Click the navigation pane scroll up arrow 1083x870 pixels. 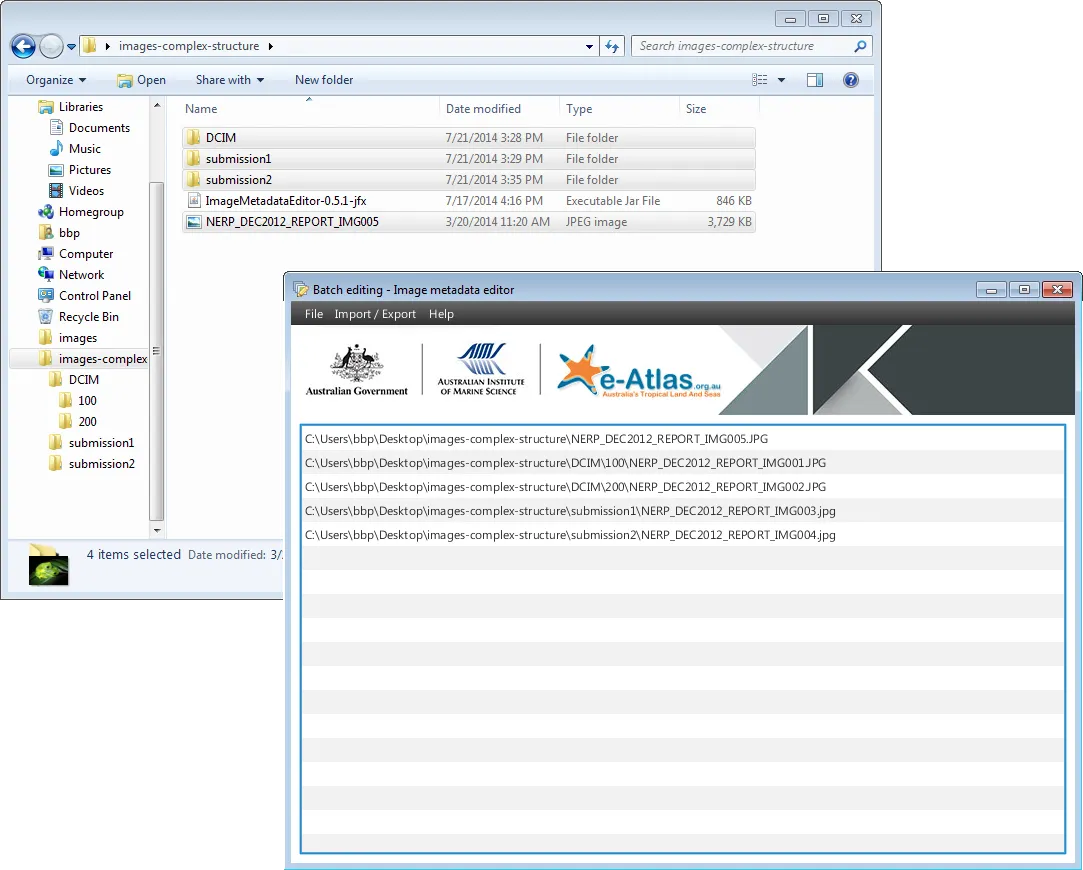tap(157, 105)
